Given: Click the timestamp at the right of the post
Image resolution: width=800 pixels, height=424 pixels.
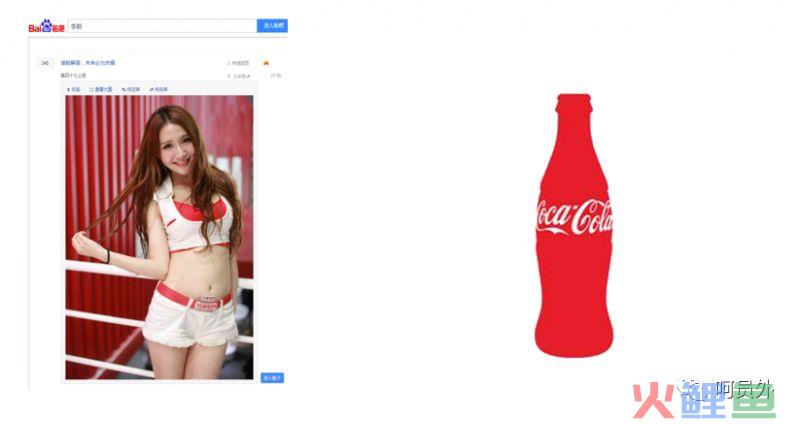Looking at the screenshot, I should click(276, 76).
